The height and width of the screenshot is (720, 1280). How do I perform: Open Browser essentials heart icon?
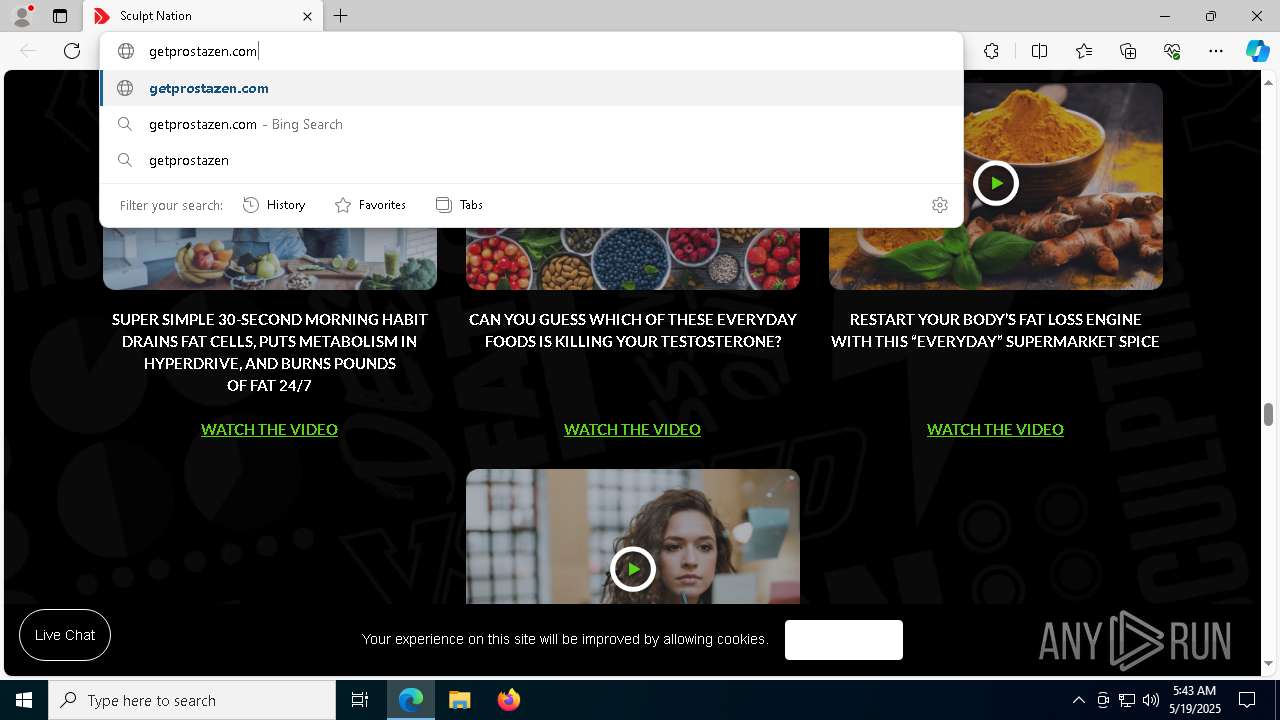click(1172, 51)
